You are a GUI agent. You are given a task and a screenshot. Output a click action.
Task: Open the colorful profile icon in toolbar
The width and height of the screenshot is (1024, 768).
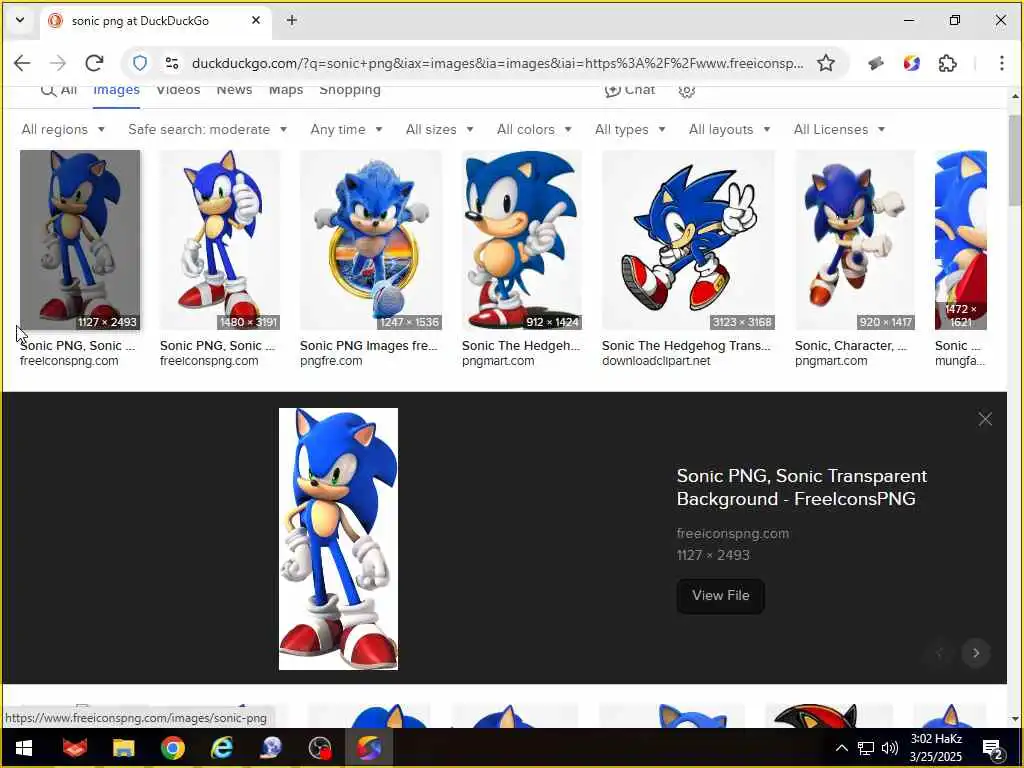click(912, 63)
